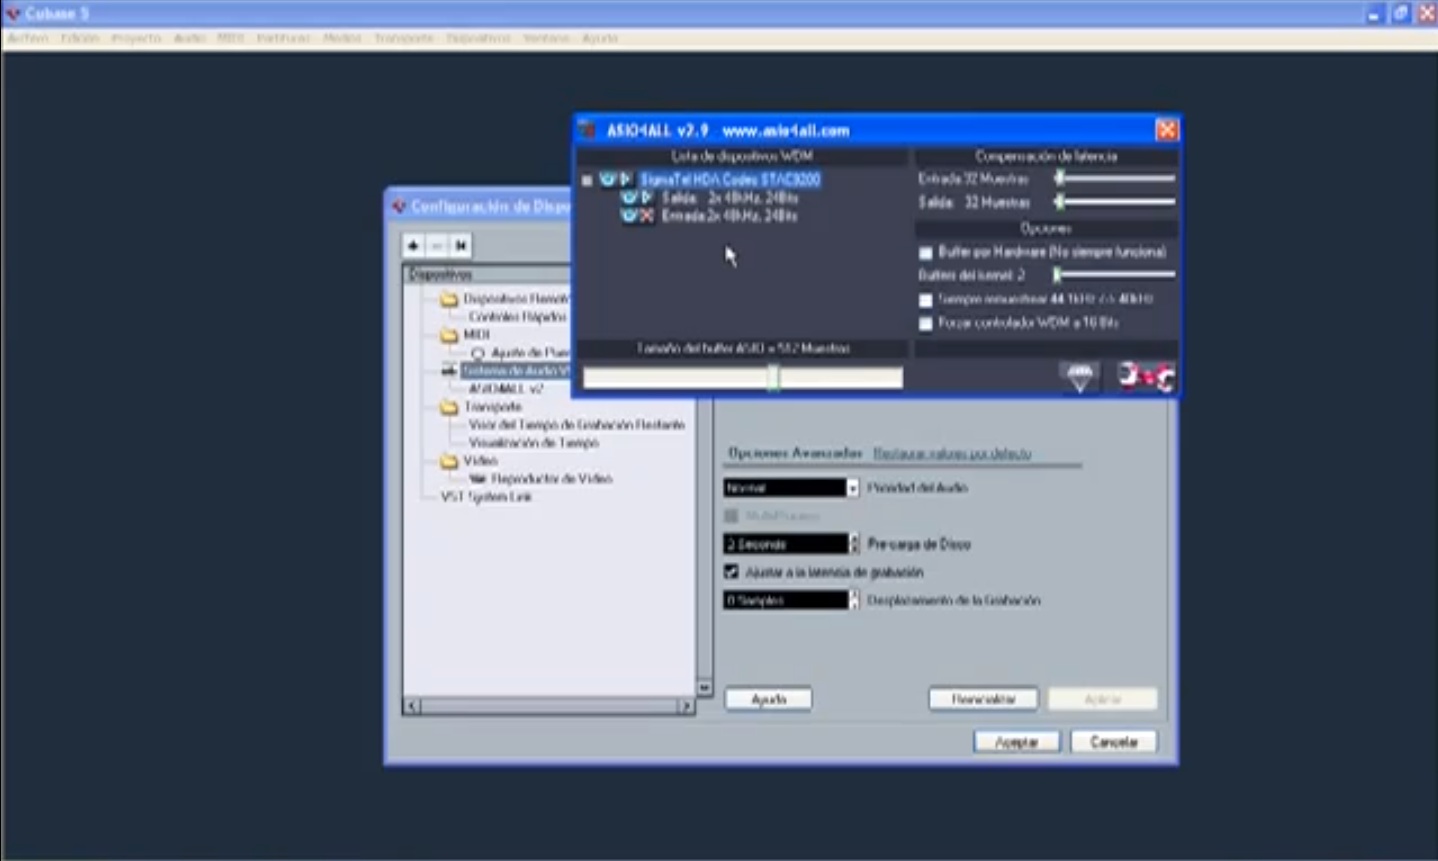Click the Cancelar button

1114,742
